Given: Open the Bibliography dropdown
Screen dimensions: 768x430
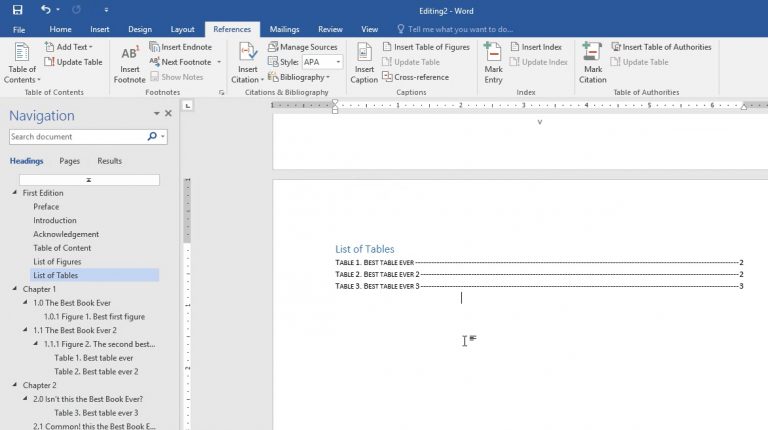Looking at the screenshot, I should 298,77.
